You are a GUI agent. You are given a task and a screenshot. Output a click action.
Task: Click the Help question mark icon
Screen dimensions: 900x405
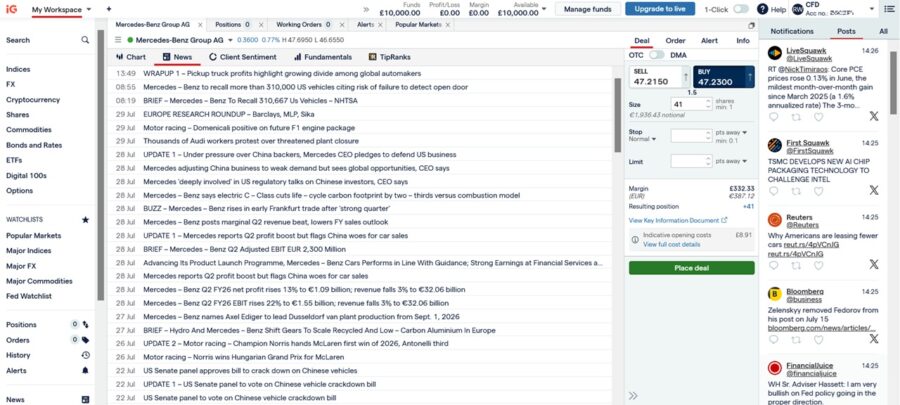(x=762, y=9)
